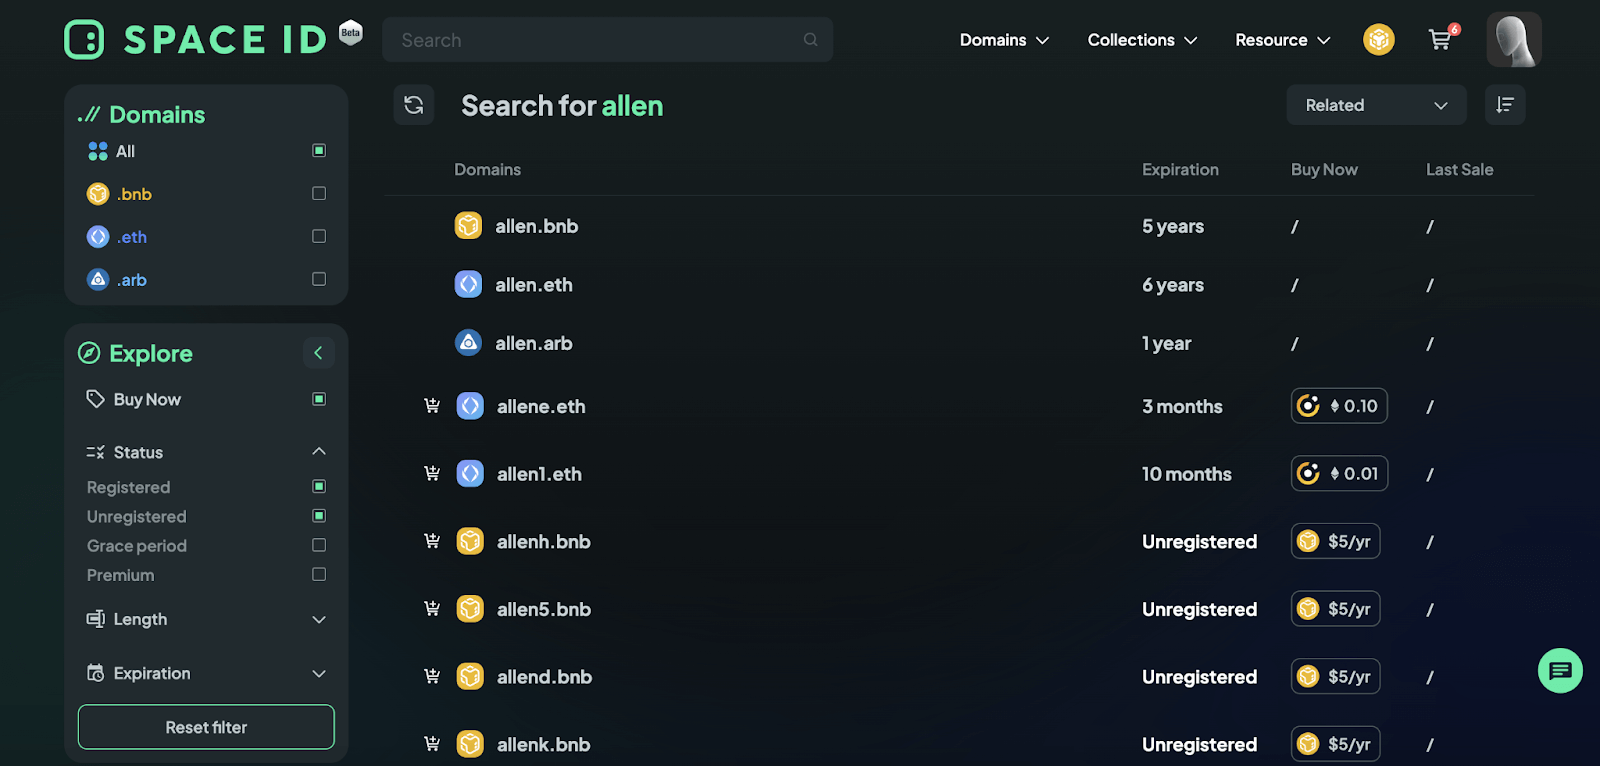Image resolution: width=1600 pixels, height=766 pixels.
Task: Uncheck the Unregistered status filter
Action: click(x=319, y=516)
